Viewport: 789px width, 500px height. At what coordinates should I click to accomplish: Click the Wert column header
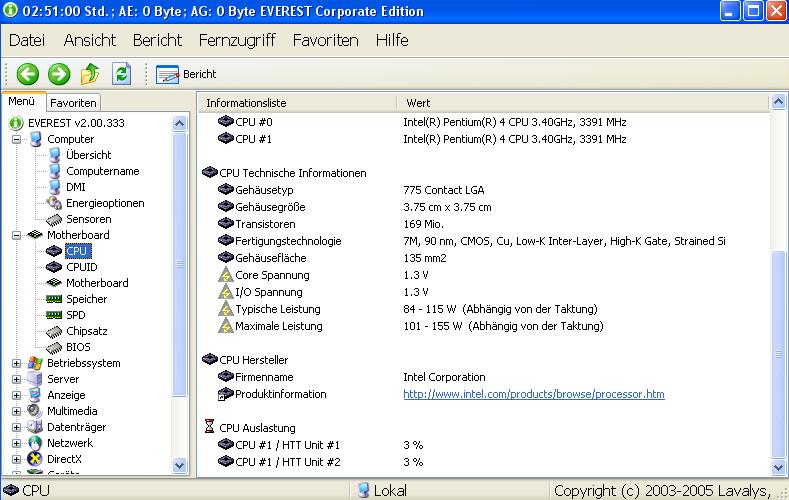point(583,103)
